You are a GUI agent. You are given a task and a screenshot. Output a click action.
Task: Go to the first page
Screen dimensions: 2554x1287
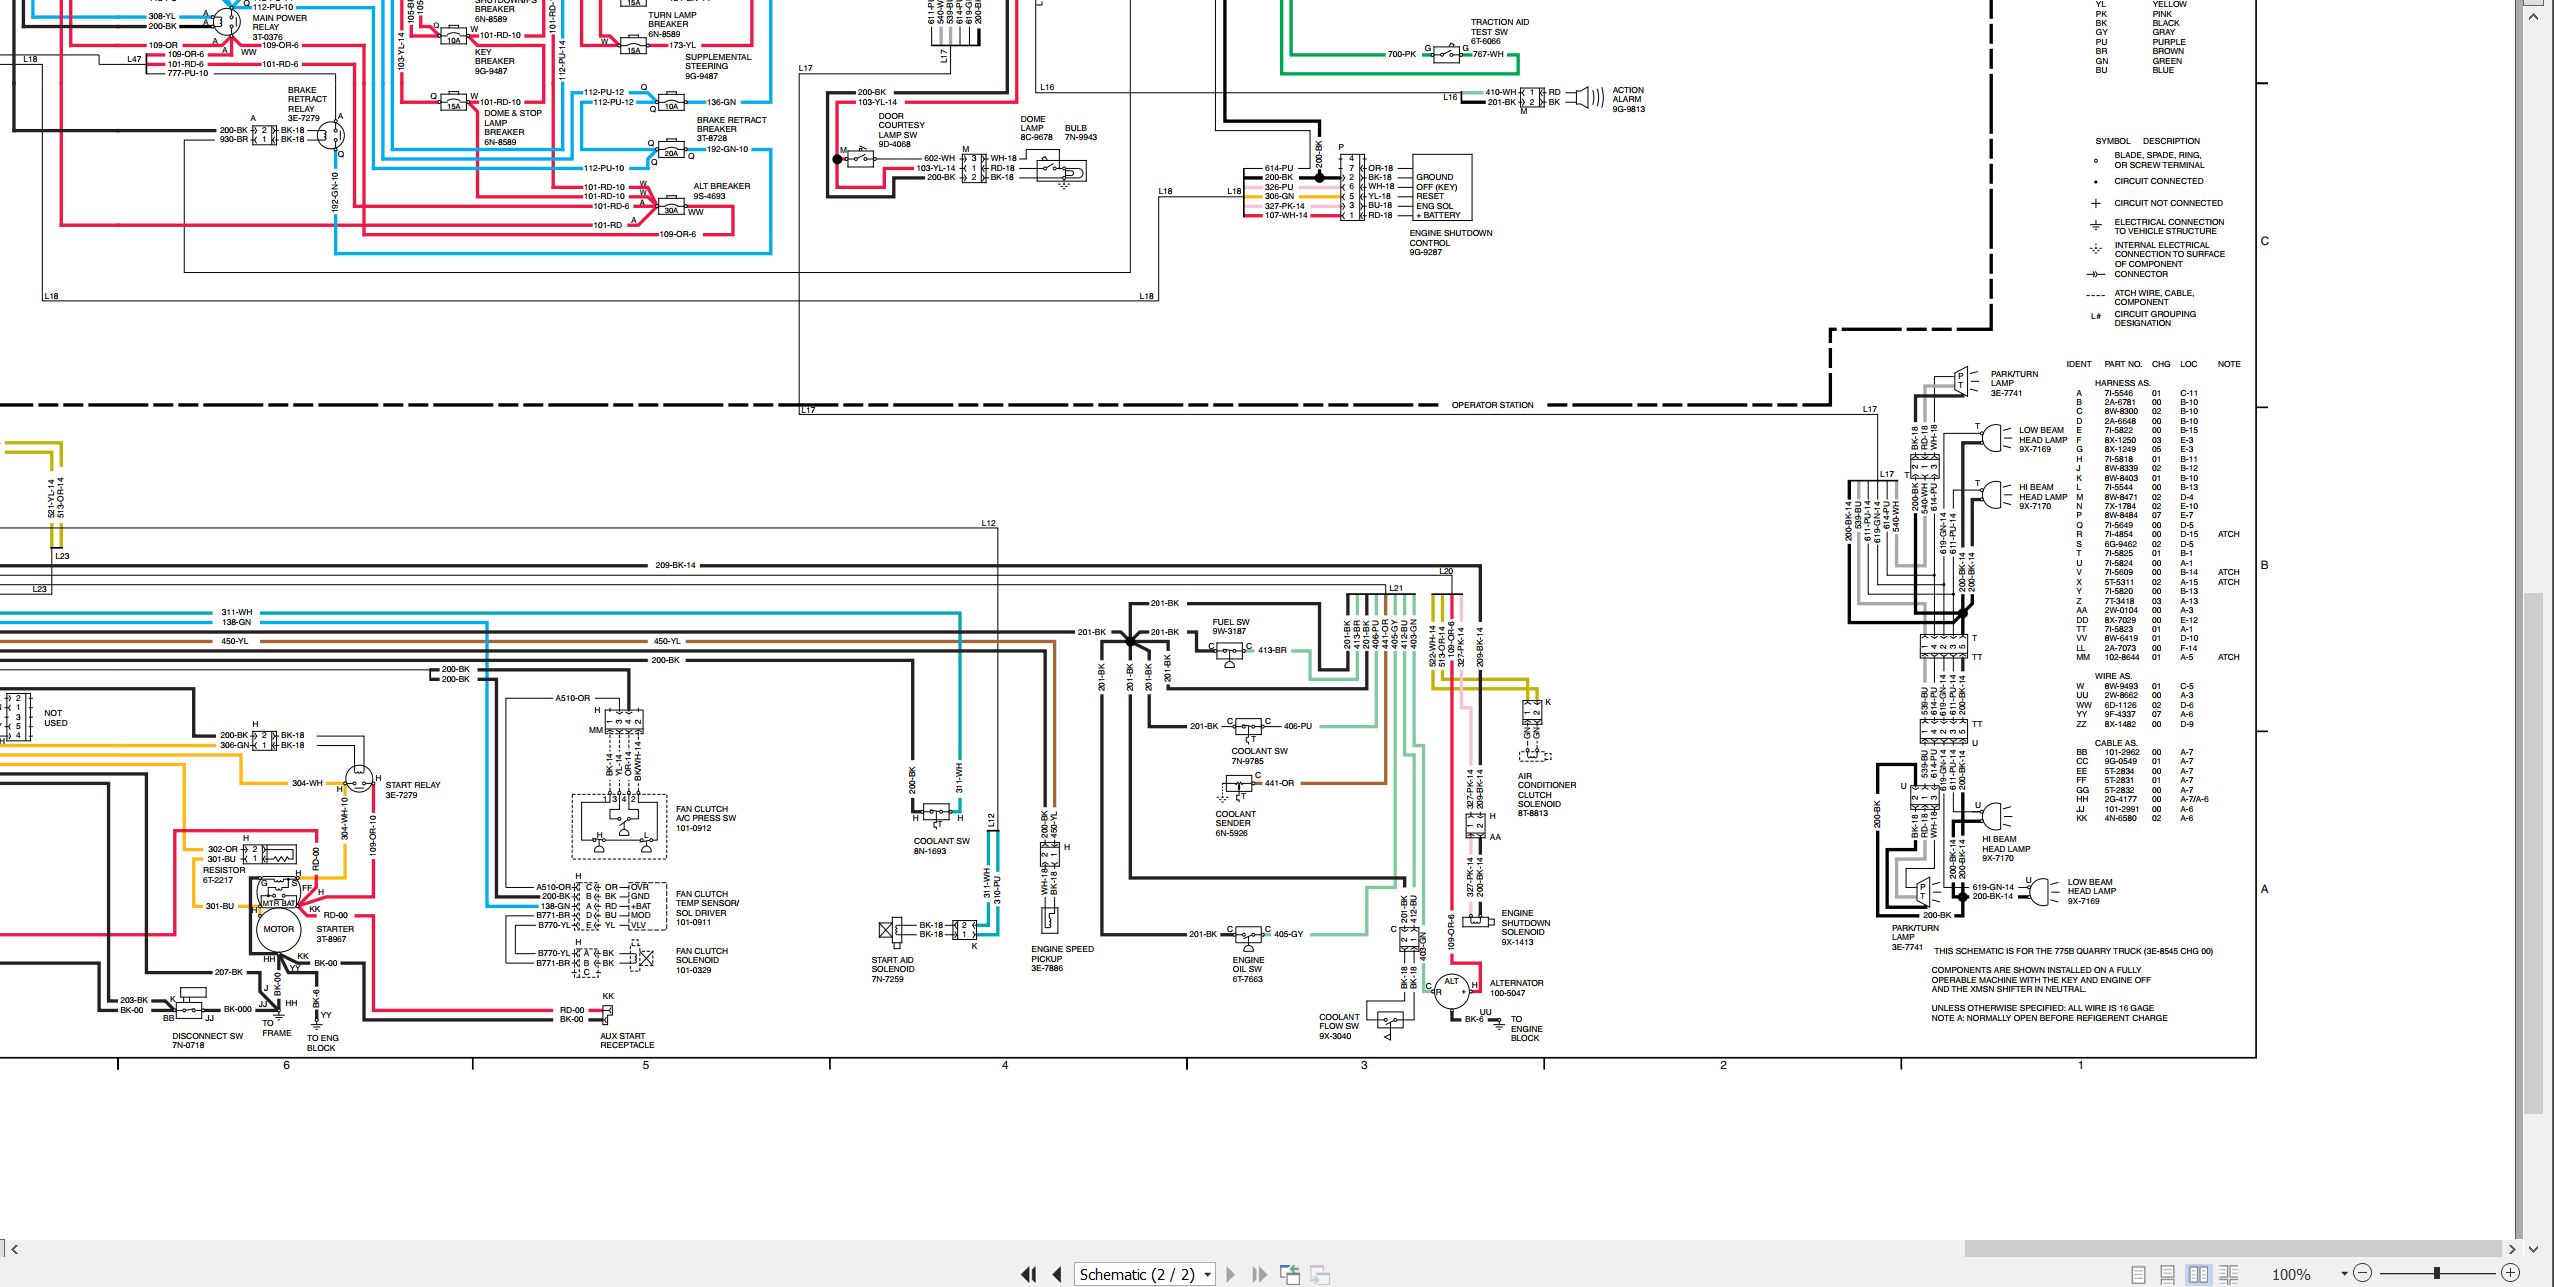[1028, 1274]
